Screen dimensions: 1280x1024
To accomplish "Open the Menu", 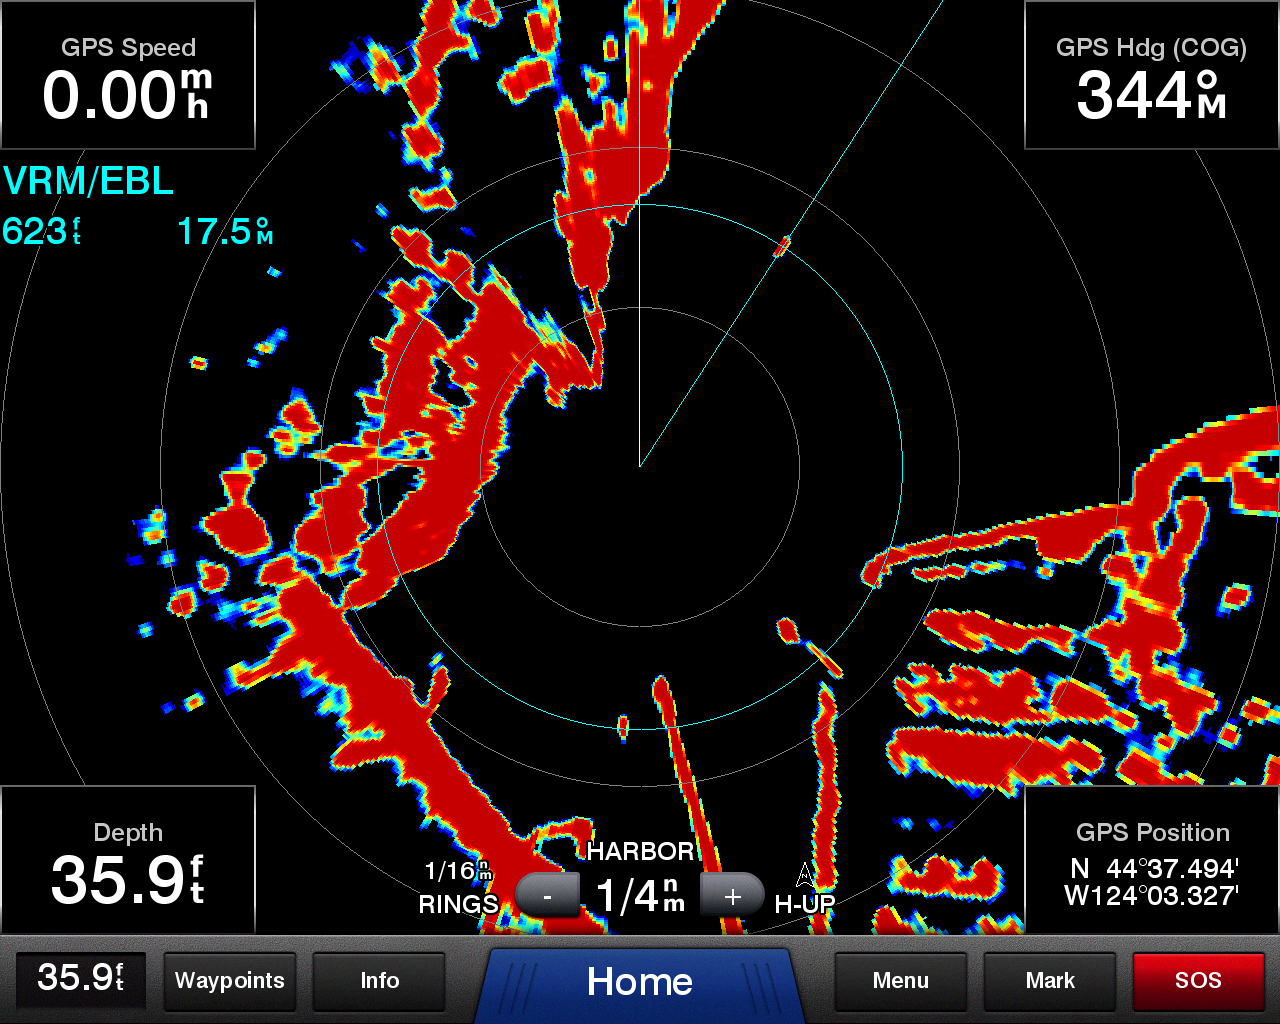I will [900, 981].
